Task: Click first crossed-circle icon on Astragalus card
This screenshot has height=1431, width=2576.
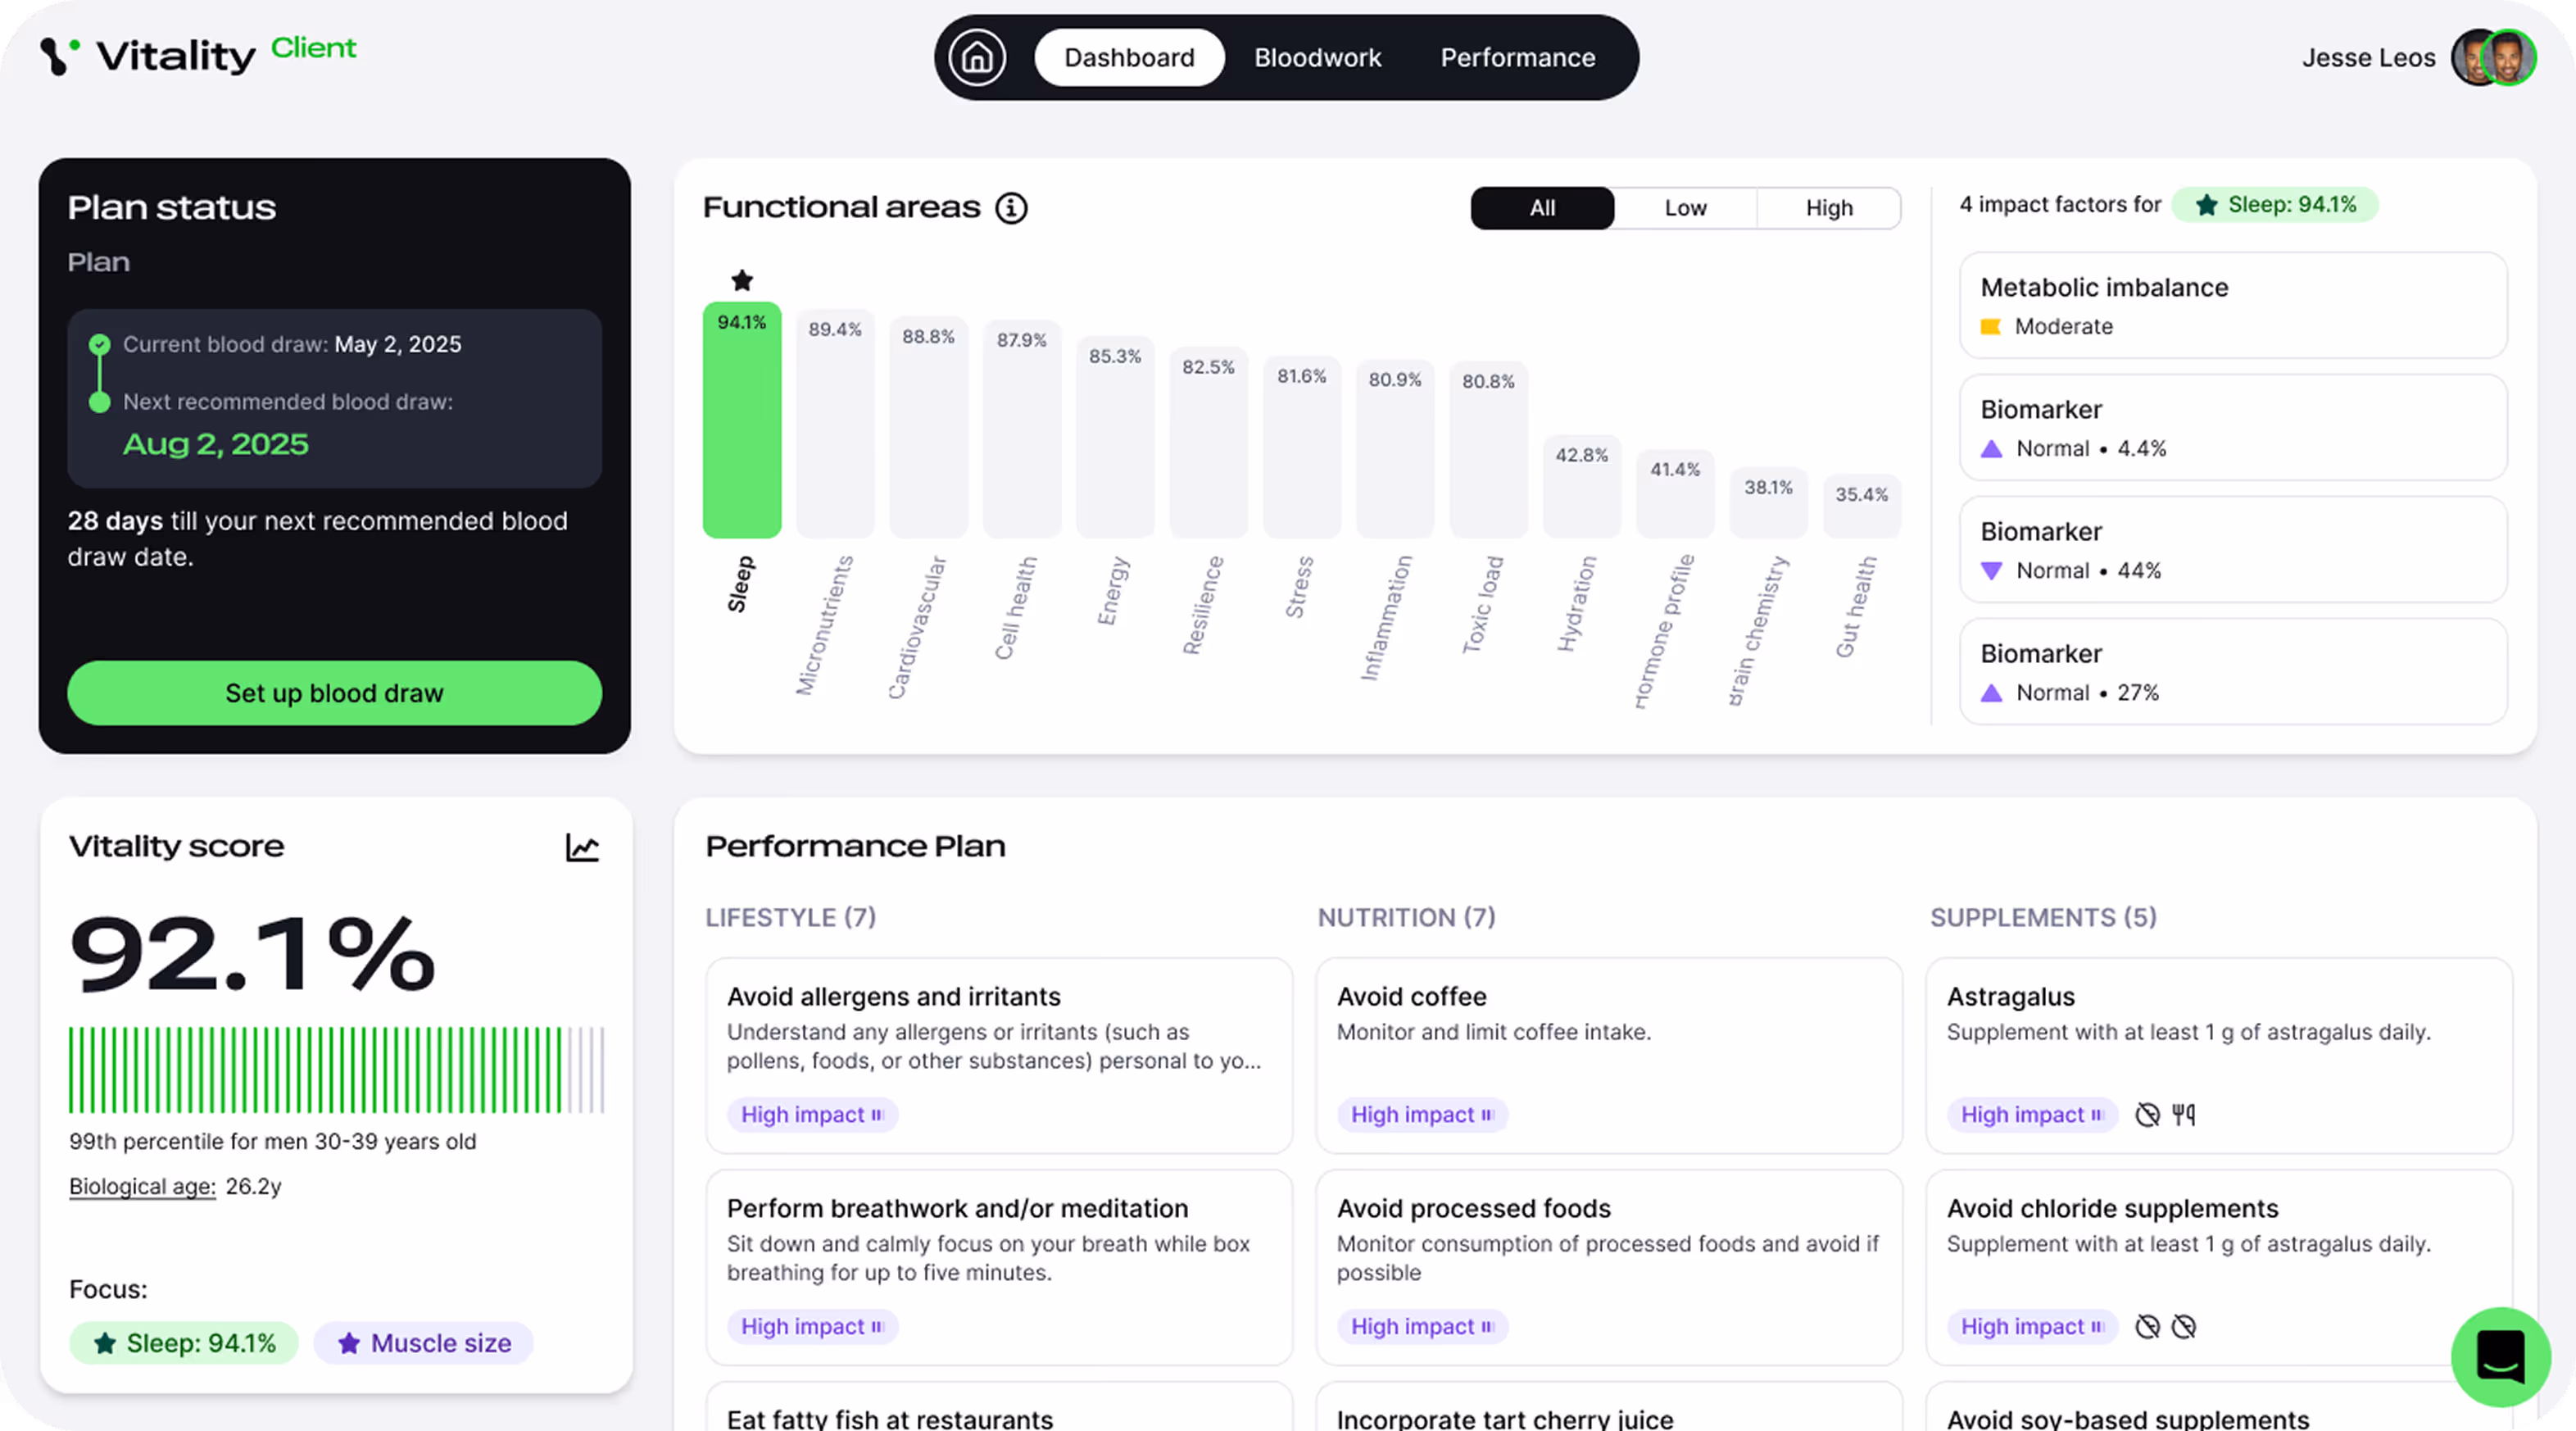Action: pos(2147,1114)
